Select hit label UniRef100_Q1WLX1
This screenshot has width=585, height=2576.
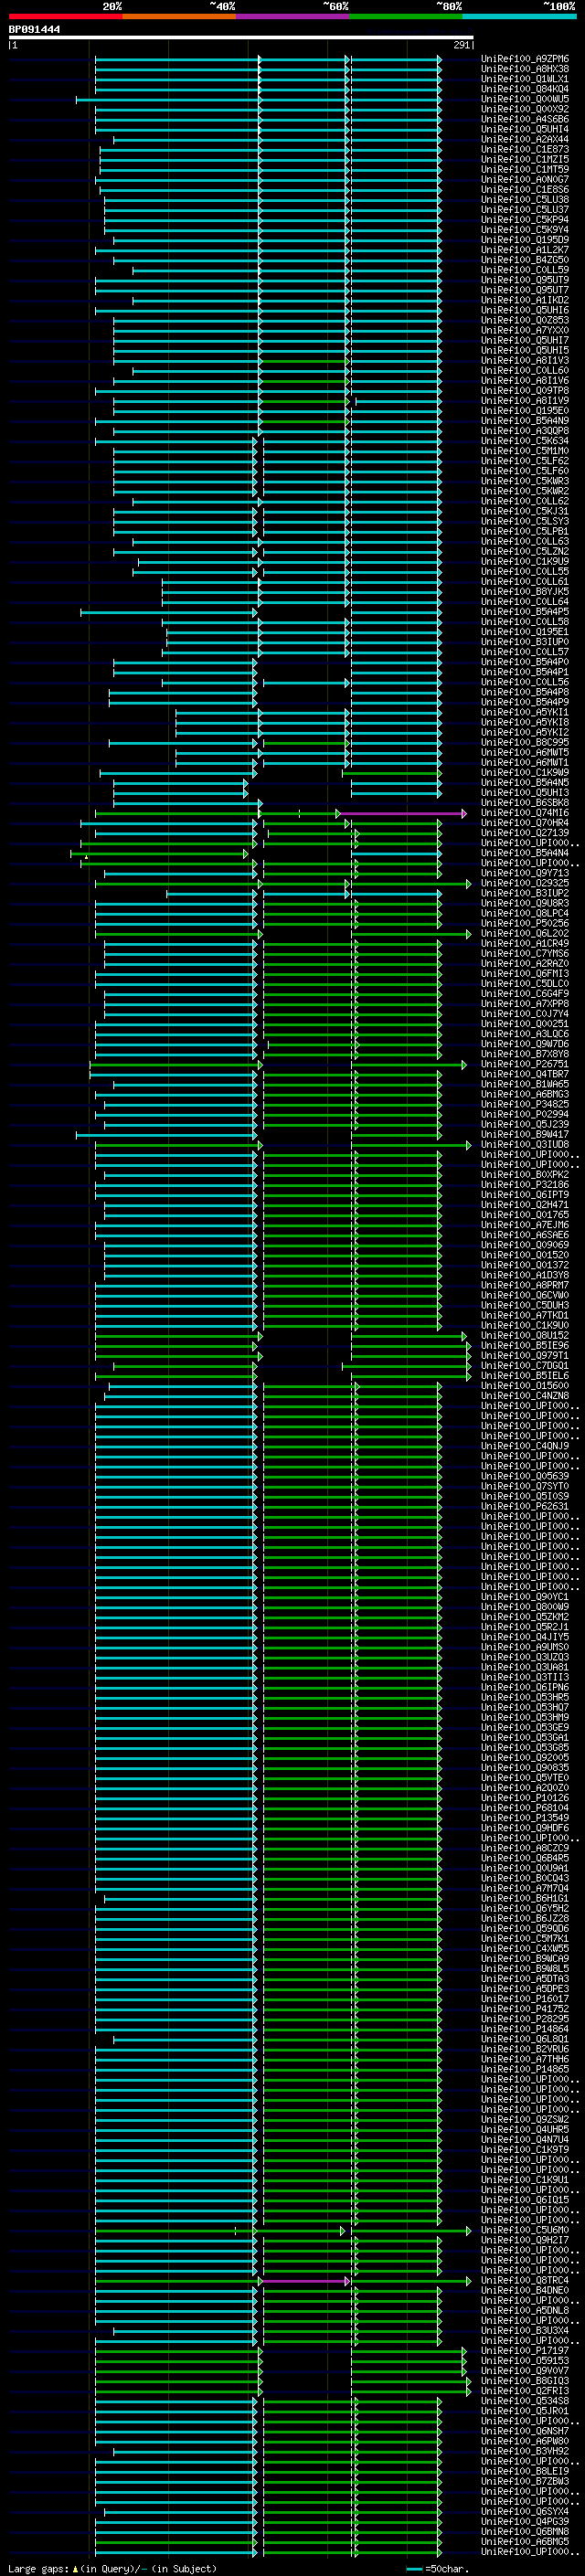pos(525,79)
